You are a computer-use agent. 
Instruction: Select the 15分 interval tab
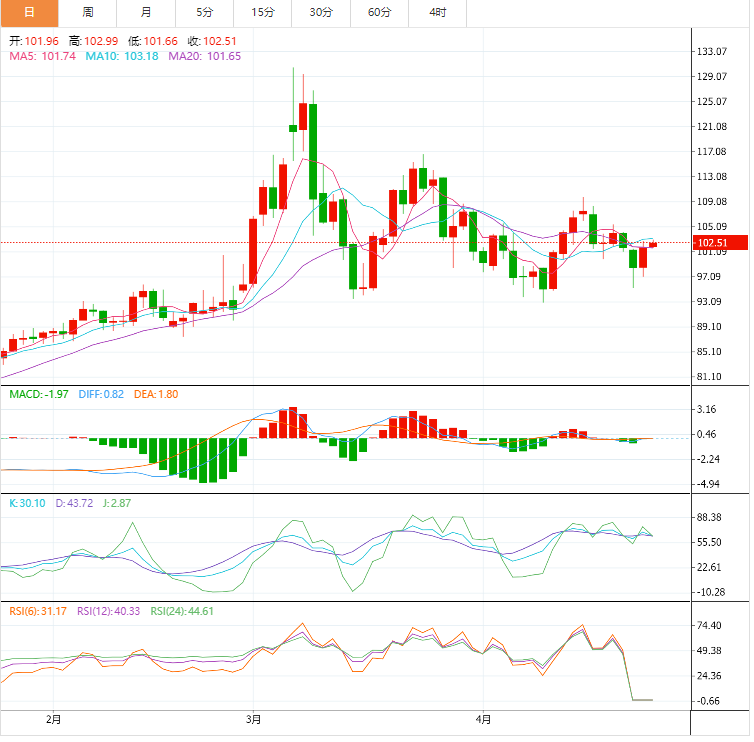[263, 13]
